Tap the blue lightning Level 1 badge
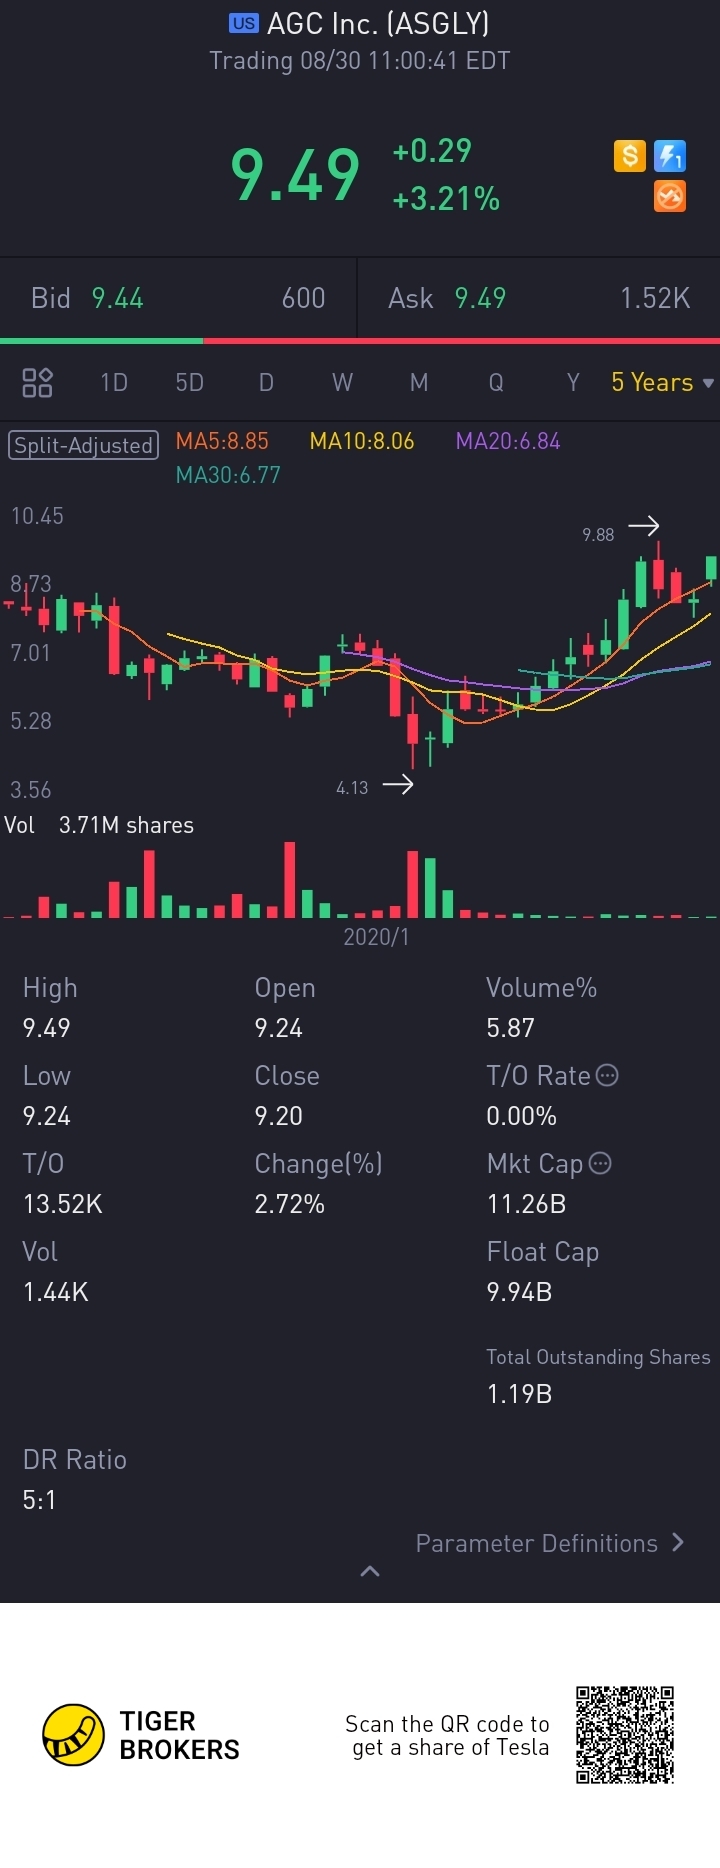The height and width of the screenshot is (1868, 720). (x=670, y=156)
